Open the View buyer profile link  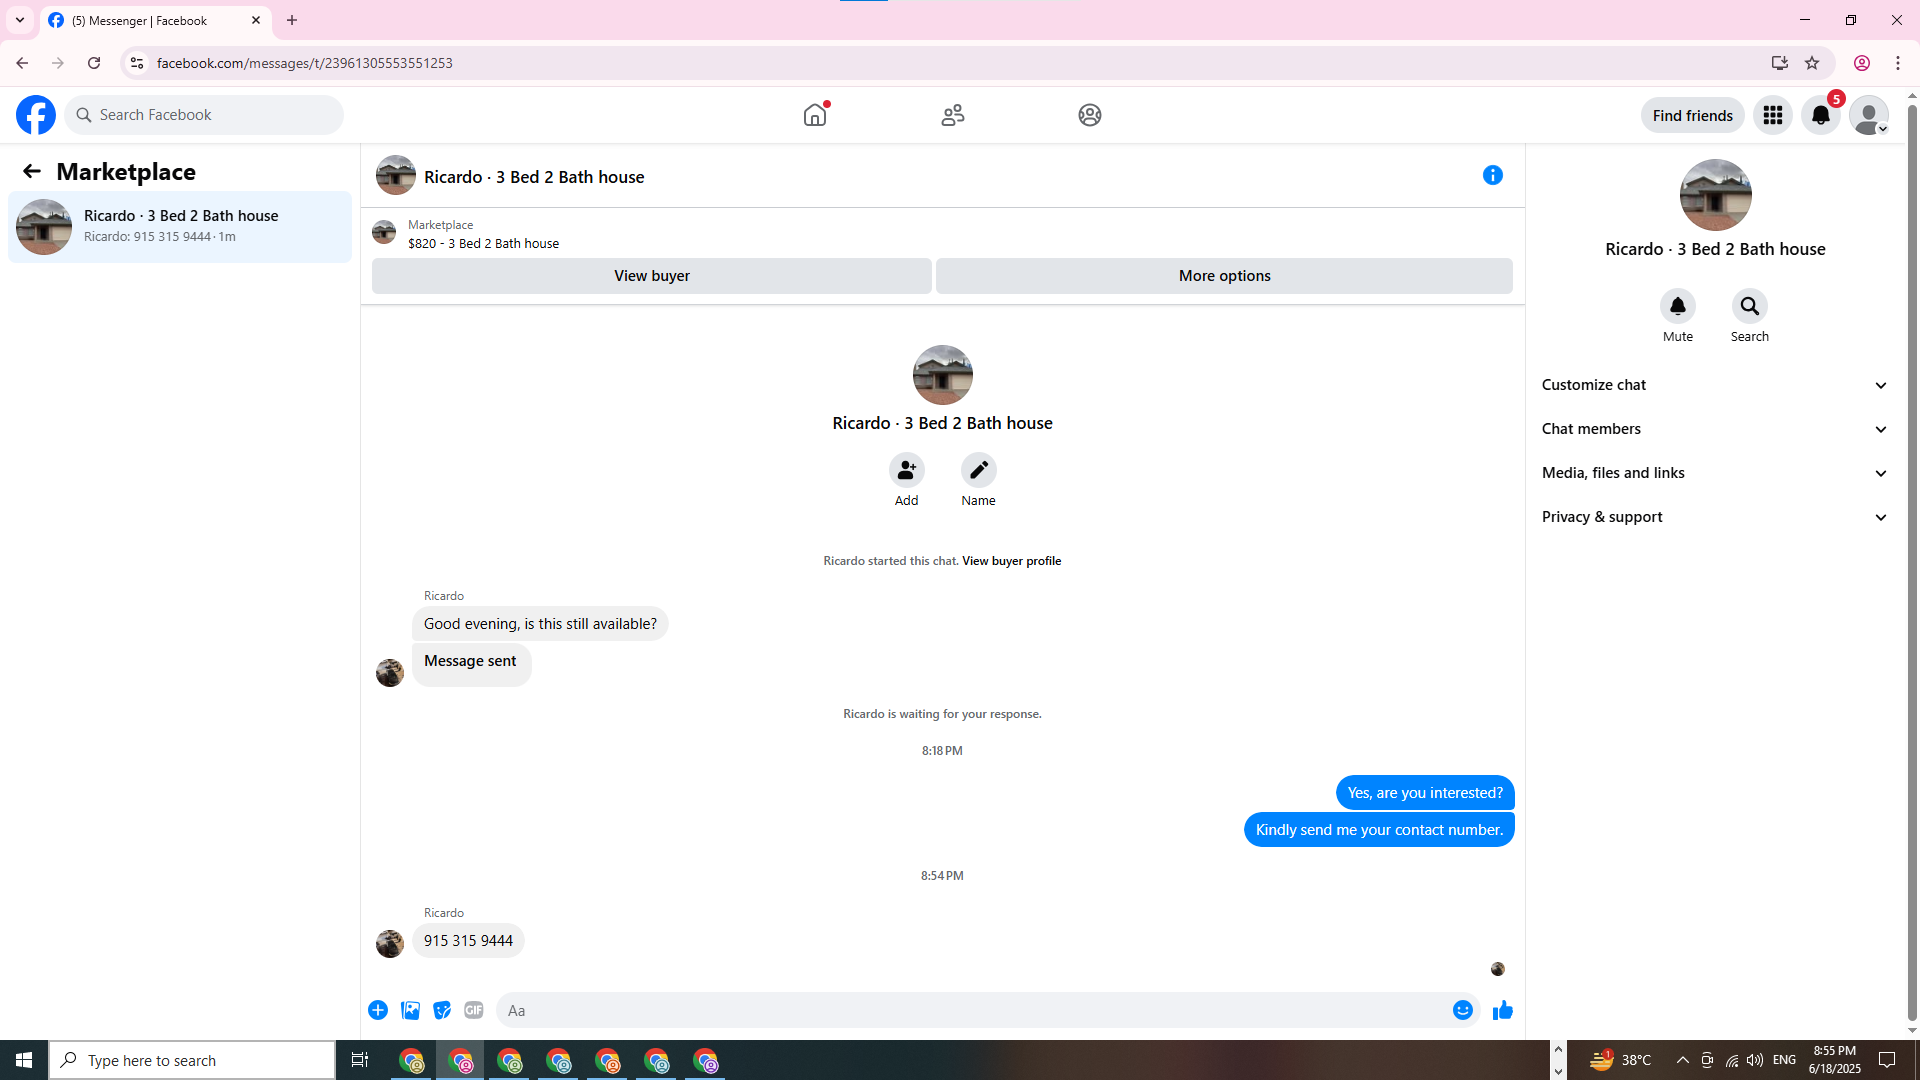tap(1011, 561)
